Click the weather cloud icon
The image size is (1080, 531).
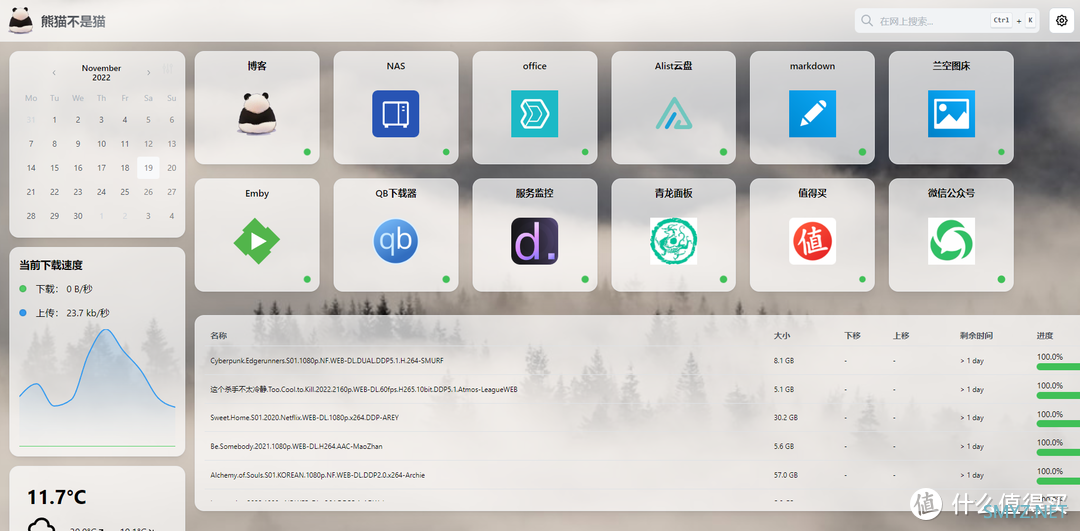[x=41, y=527]
